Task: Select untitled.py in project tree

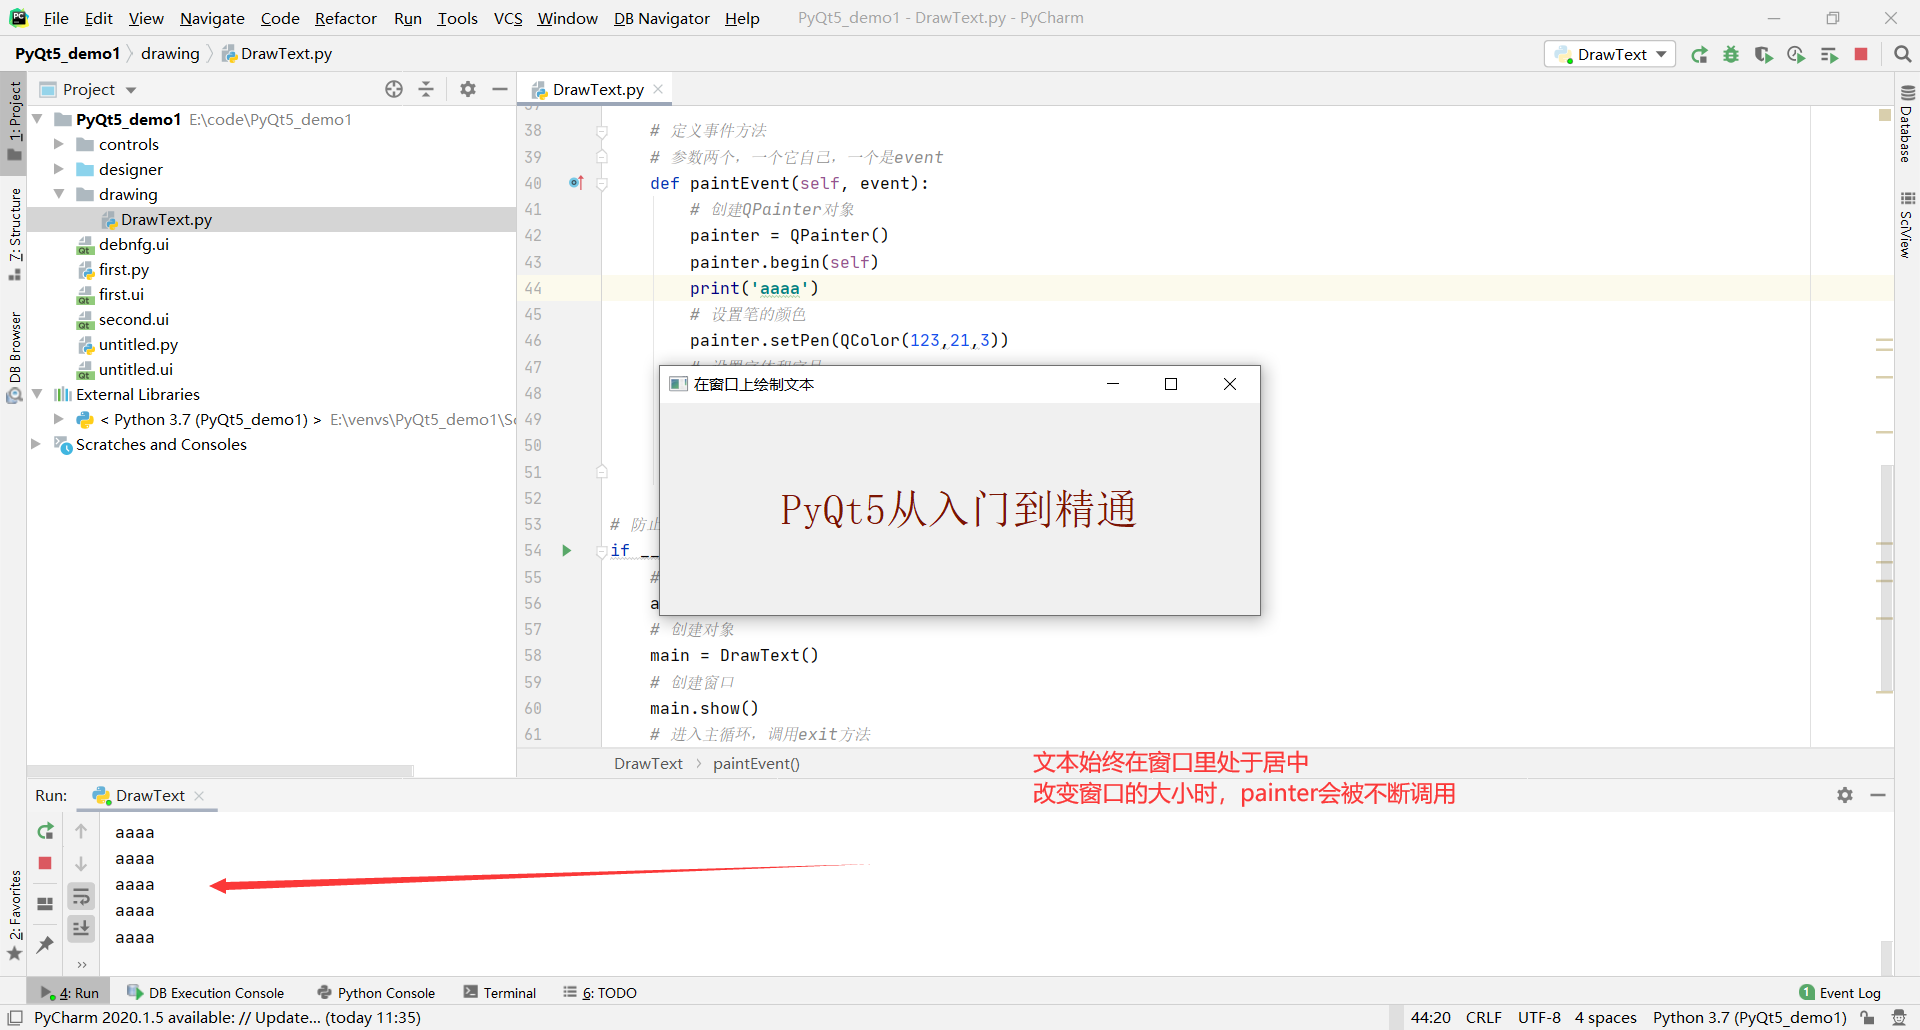Action: pyautogui.click(x=138, y=344)
